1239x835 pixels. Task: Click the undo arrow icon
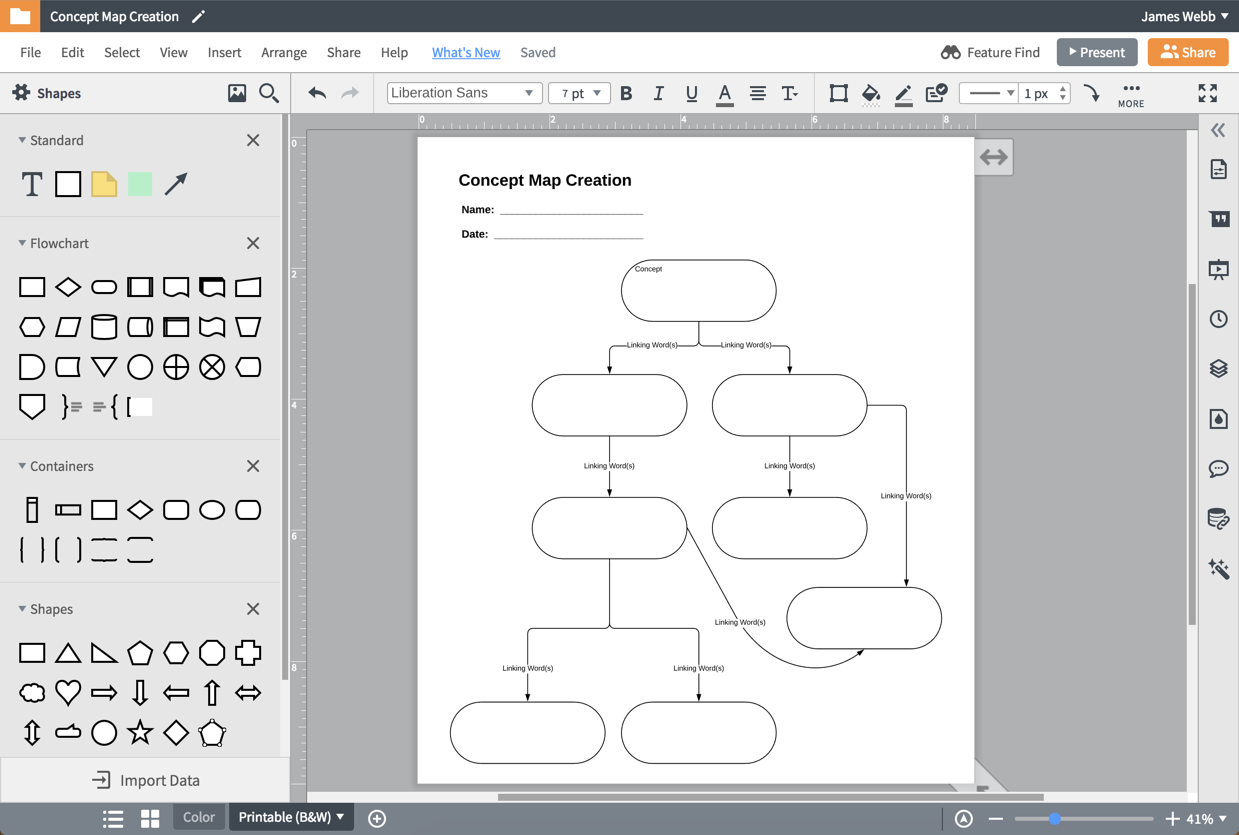(317, 93)
